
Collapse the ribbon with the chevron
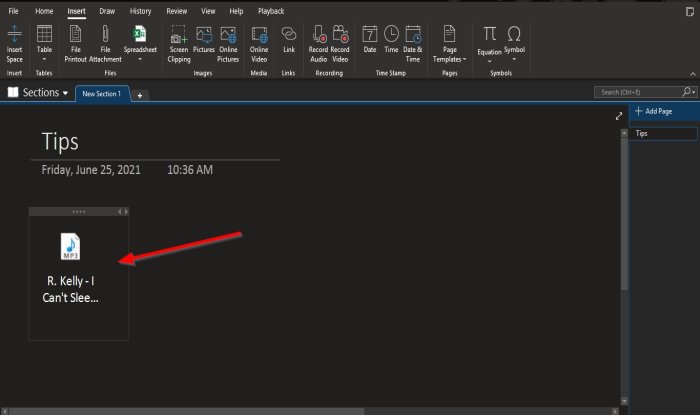(x=693, y=74)
